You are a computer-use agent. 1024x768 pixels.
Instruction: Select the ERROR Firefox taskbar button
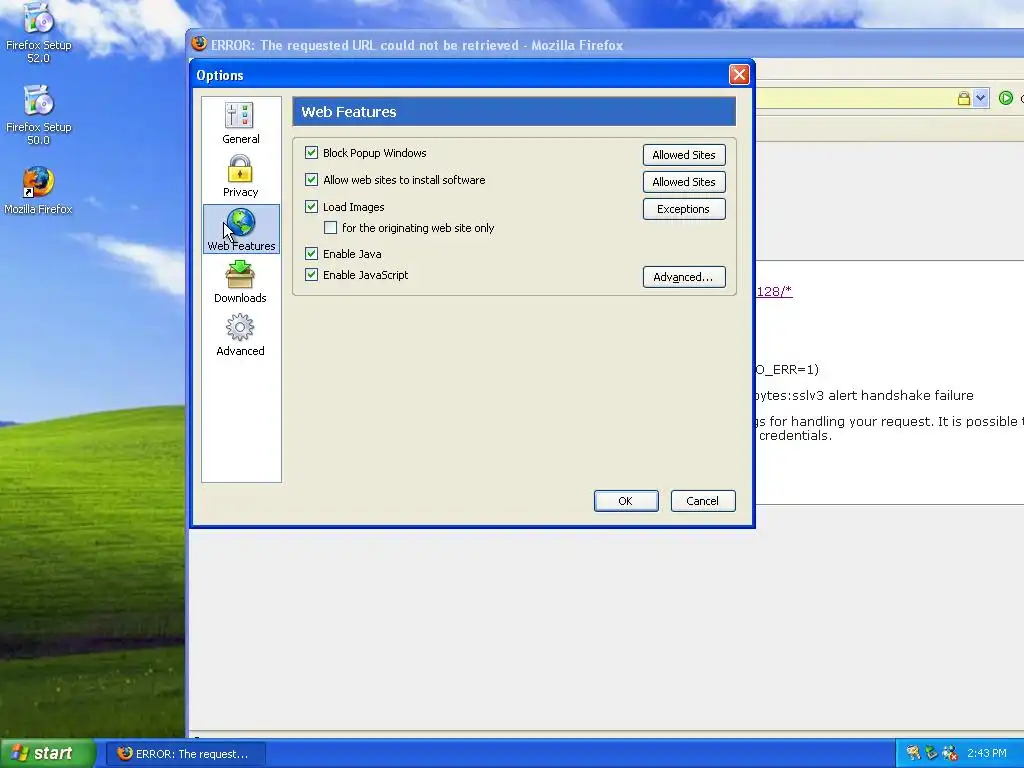tap(185, 754)
